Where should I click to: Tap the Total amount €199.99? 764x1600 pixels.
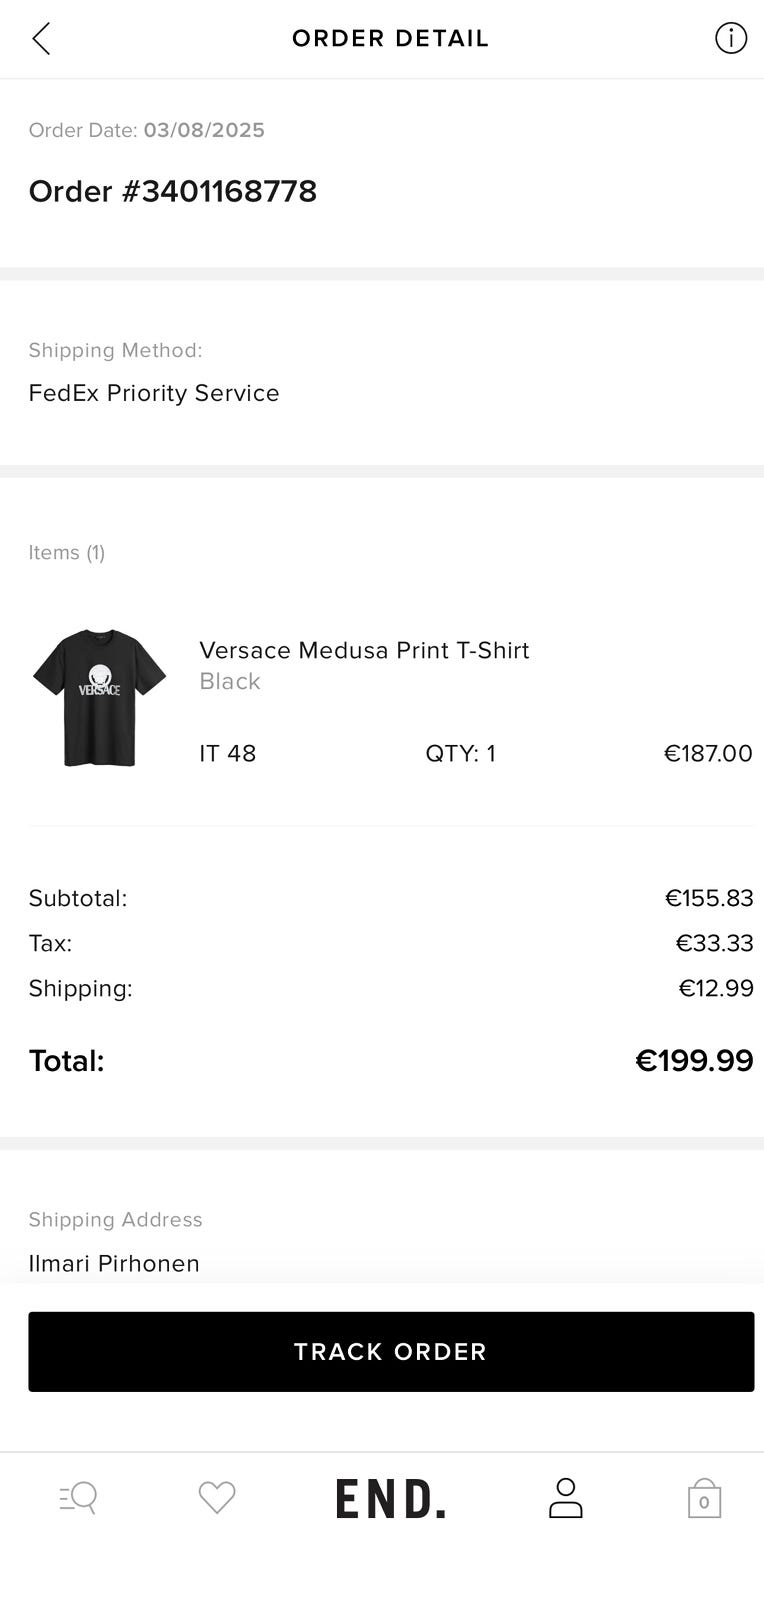694,1060
